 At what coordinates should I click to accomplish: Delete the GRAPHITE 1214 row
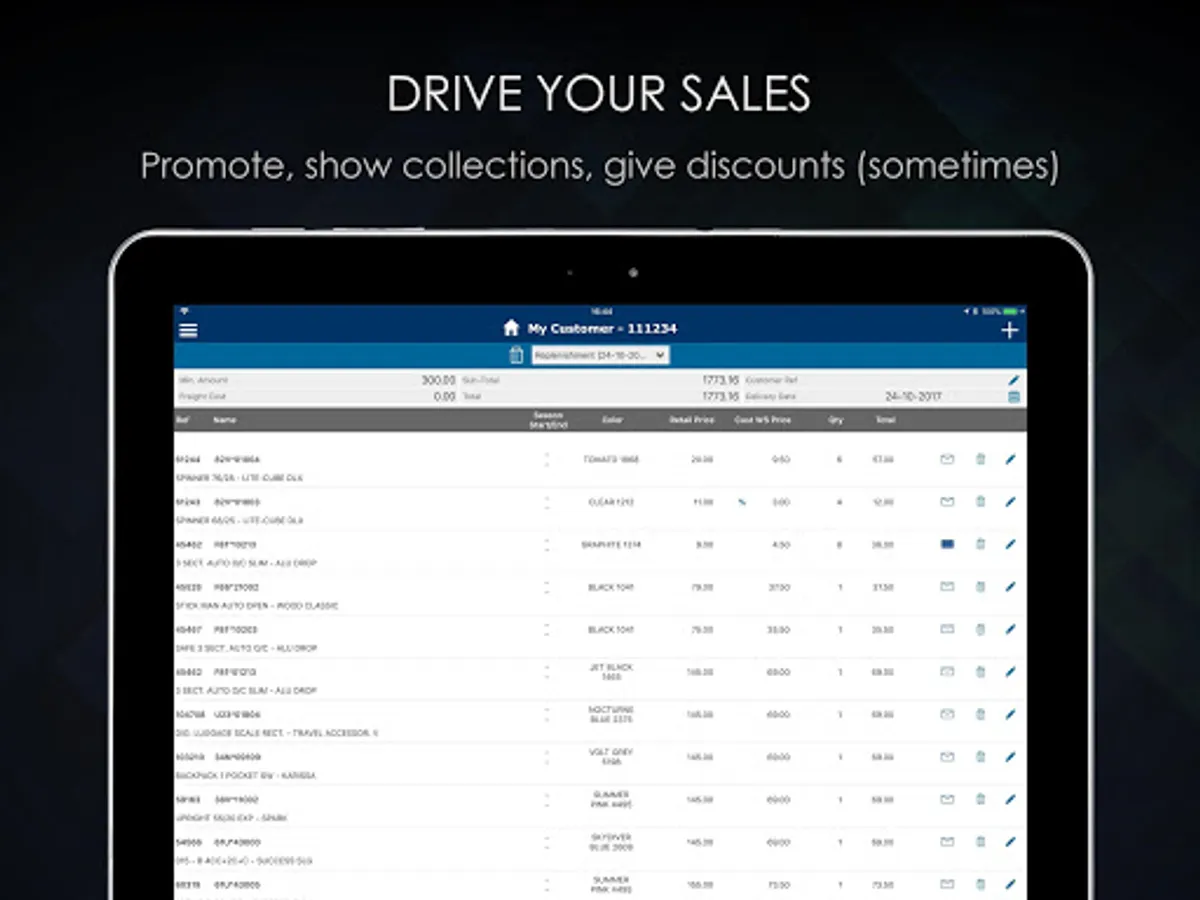click(x=980, y=544)
